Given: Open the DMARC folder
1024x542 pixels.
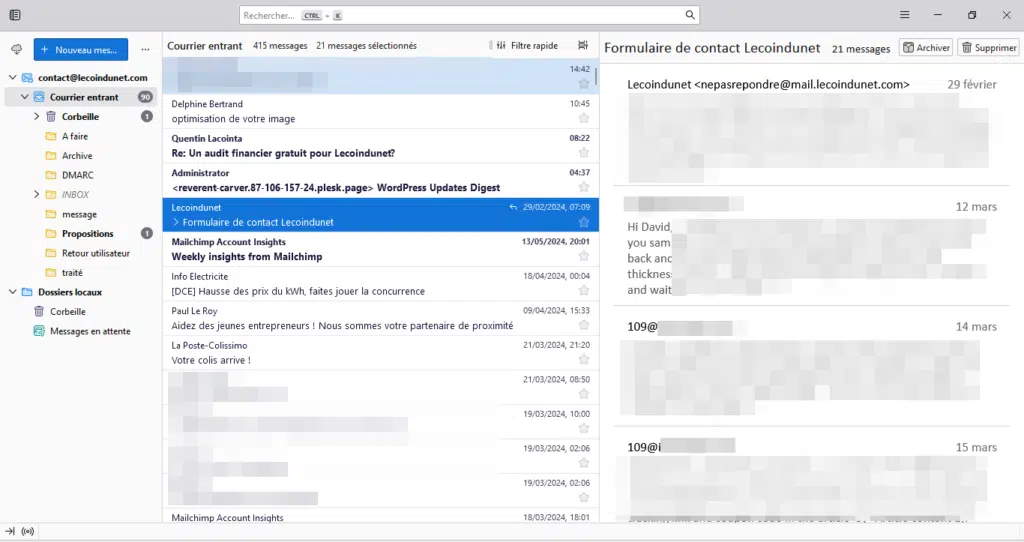Looking at the screenshot, I should [x=77, y=175].
